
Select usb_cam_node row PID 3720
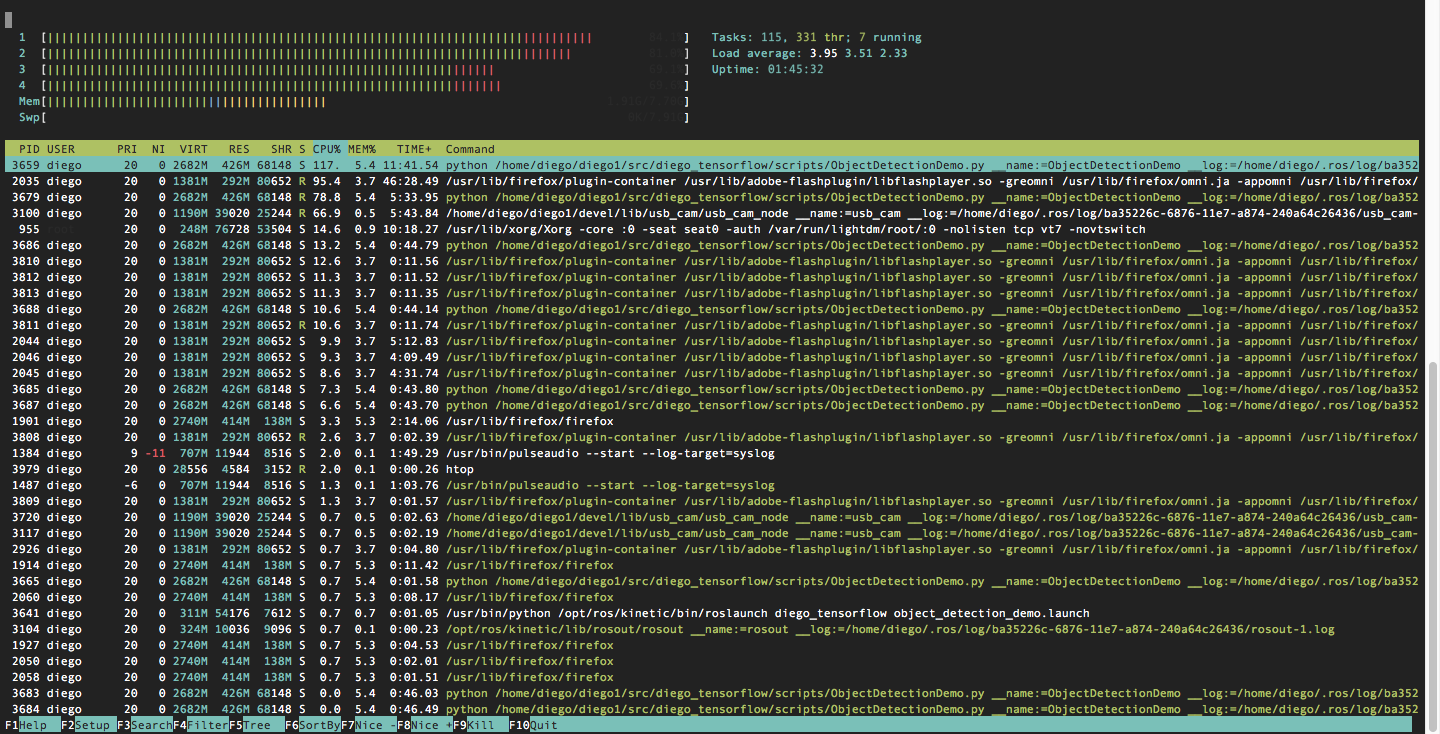[711, 517]
